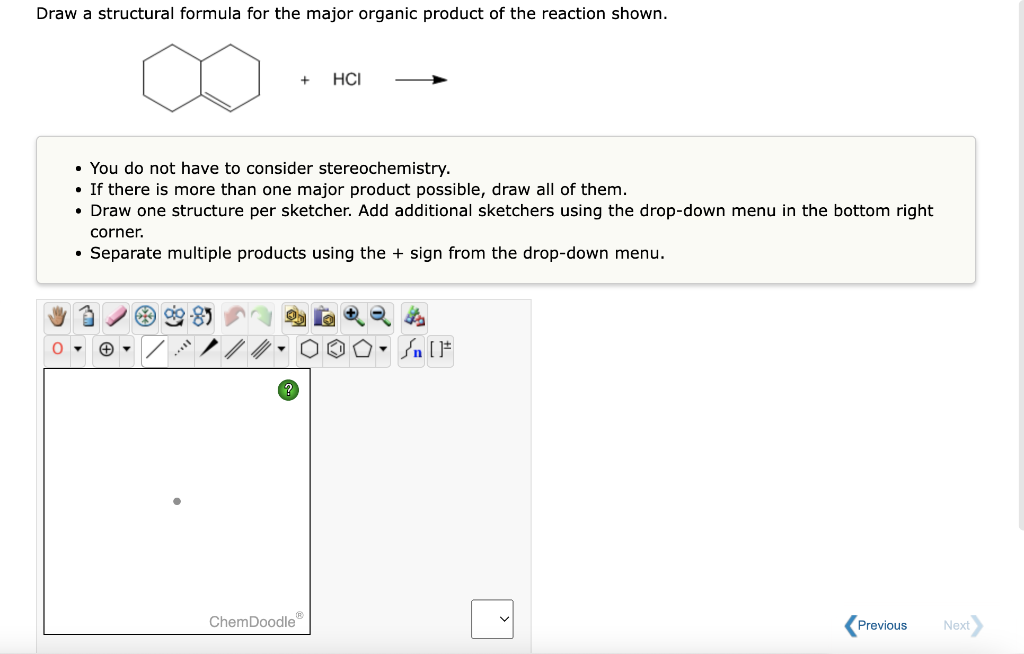Open the ring types dropdown arrow

tap(383, 350)
